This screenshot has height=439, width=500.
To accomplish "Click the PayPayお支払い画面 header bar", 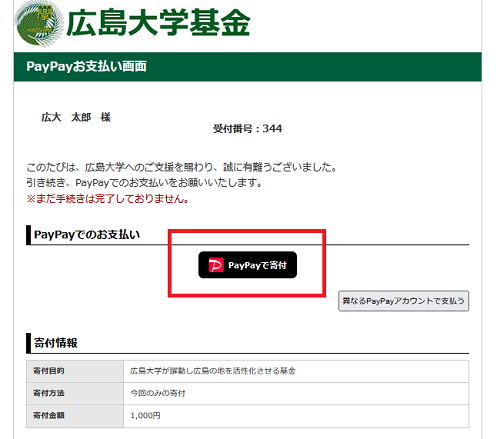I will [x=248, y=67].
